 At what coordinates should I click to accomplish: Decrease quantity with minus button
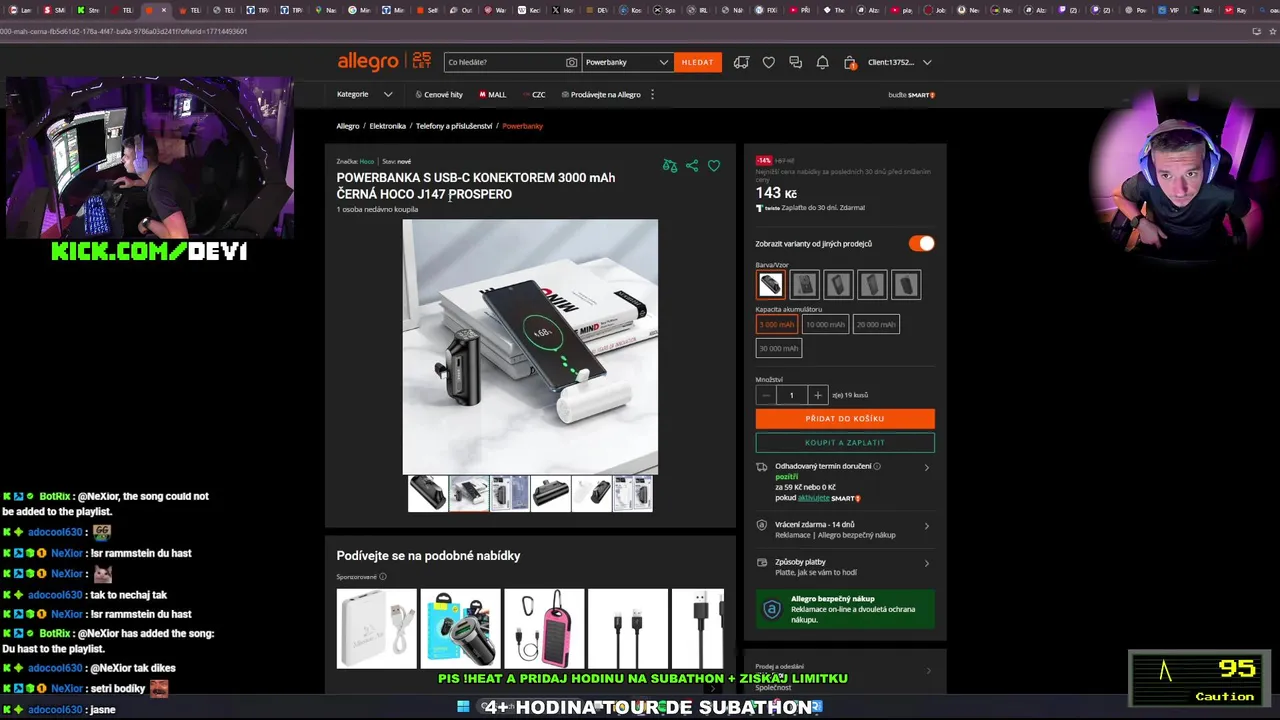point(766,395)
